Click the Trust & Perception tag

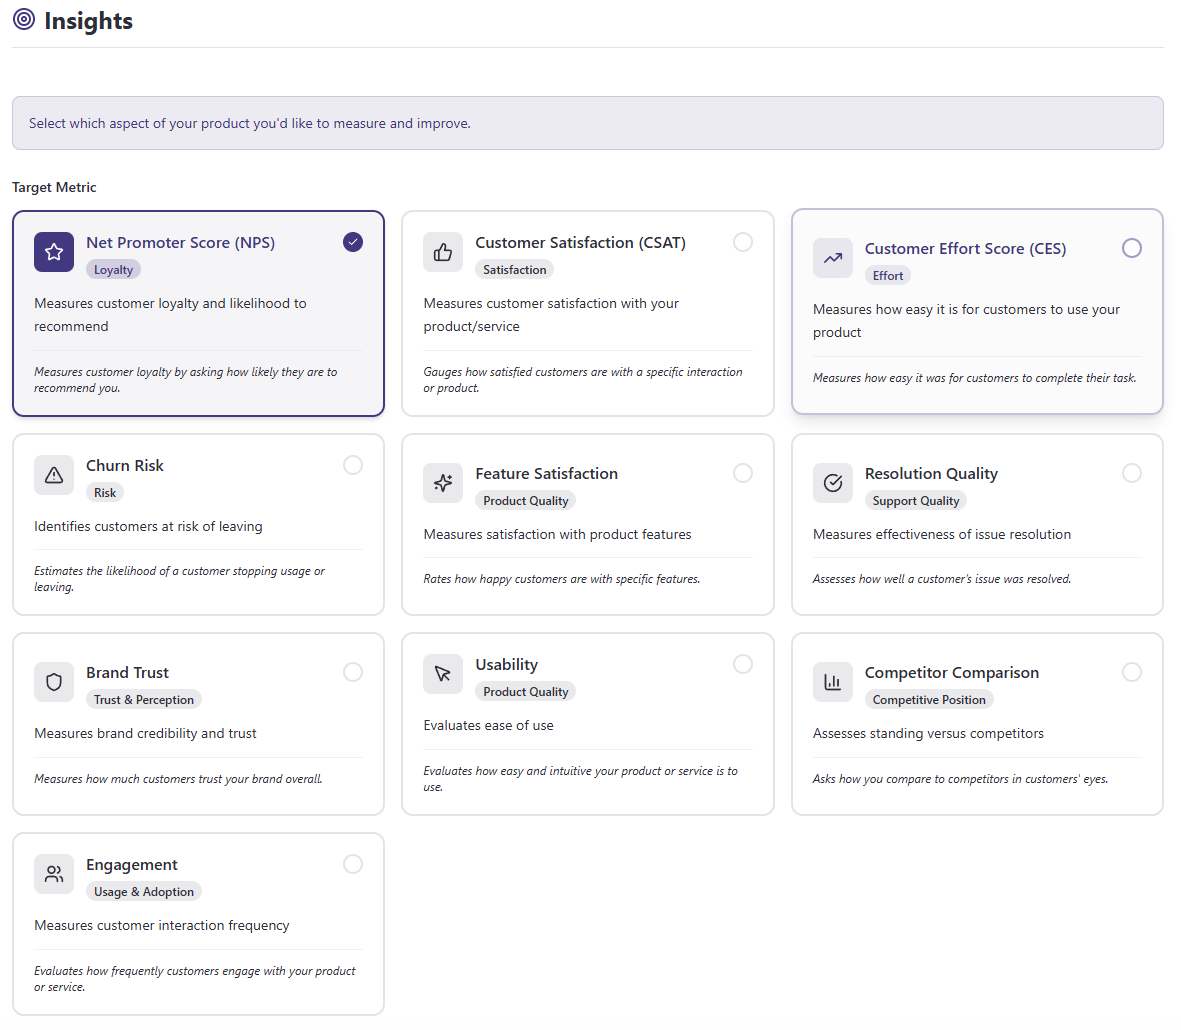143,699
